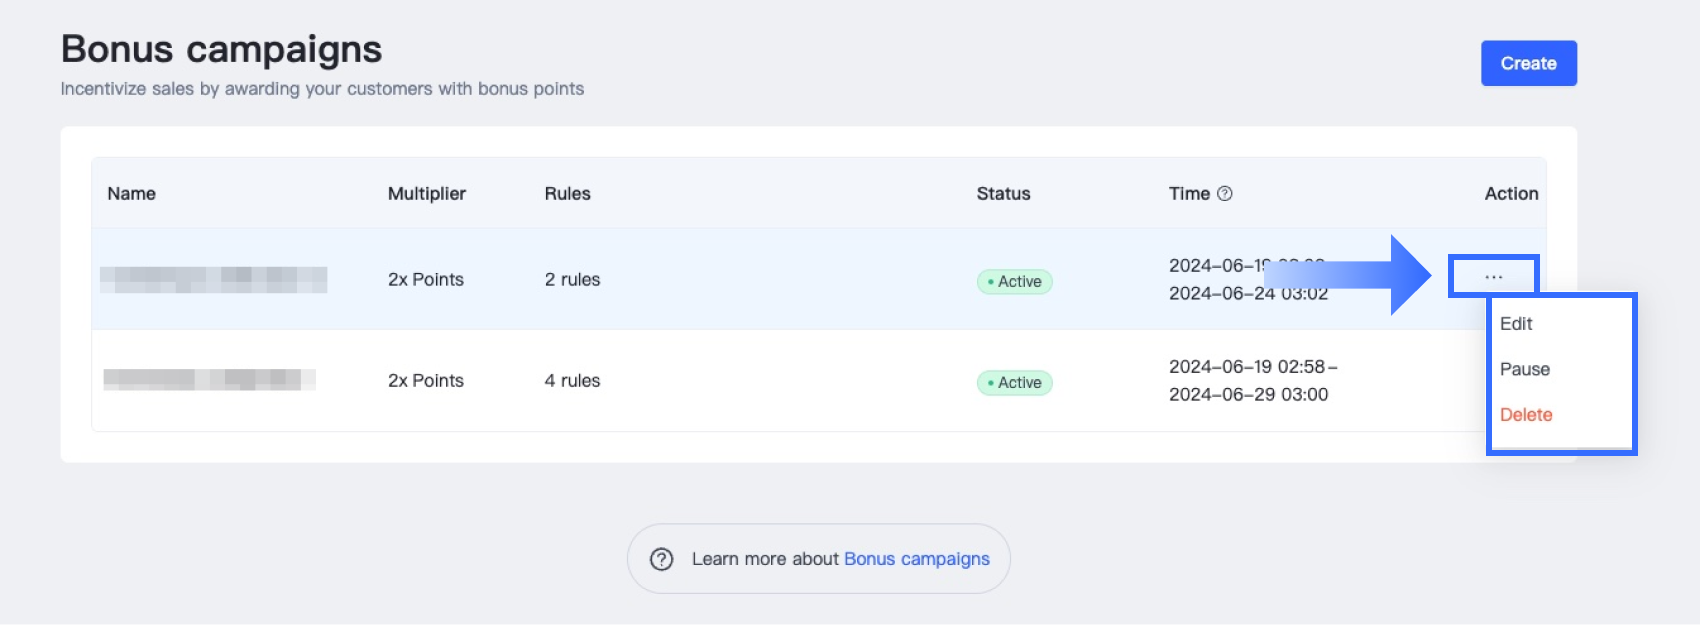This screenshot has width=1700, height=625.
Task: Click the Status column header
Action: pyautogui.click(x=1003, y=194)
